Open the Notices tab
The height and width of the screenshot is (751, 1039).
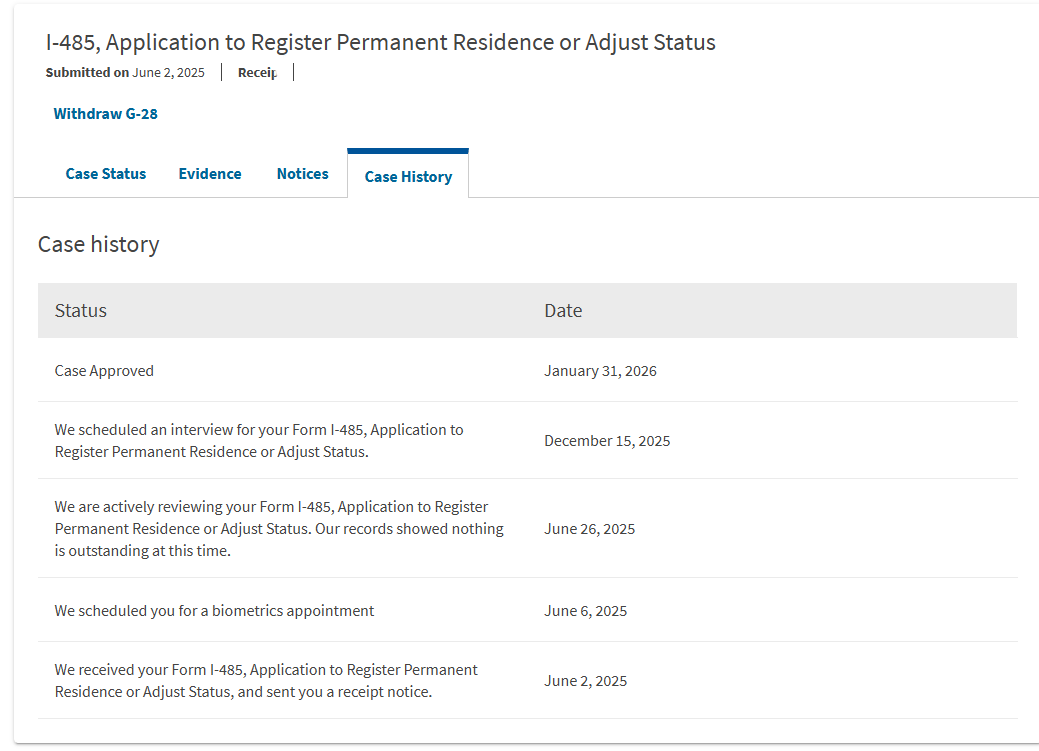tap(302, 174)
